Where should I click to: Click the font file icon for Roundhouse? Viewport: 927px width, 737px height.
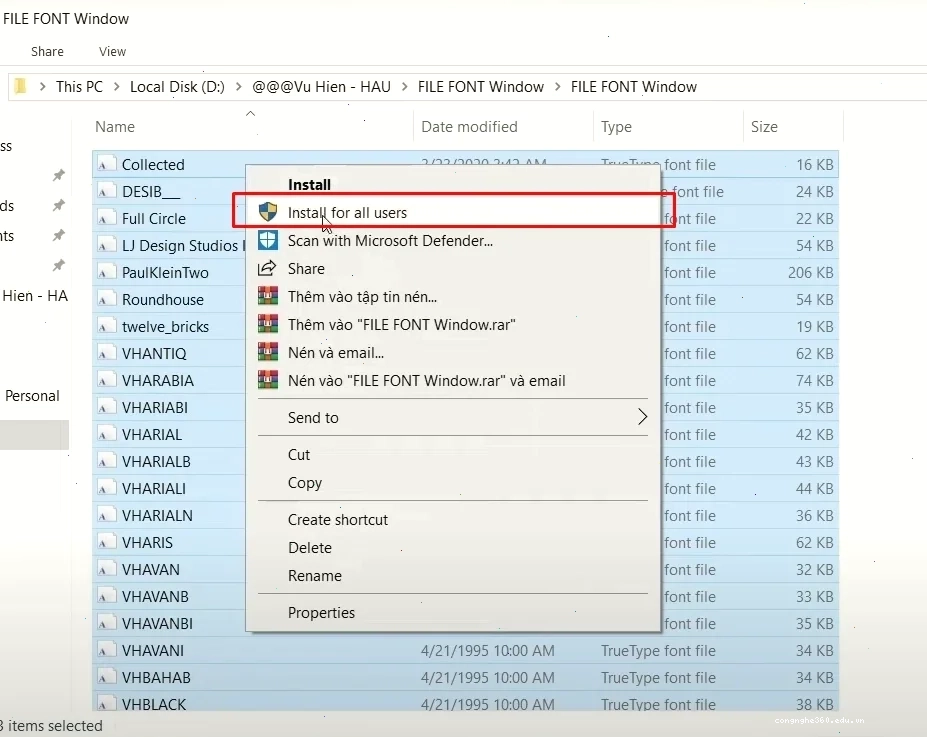pos(106,300)
